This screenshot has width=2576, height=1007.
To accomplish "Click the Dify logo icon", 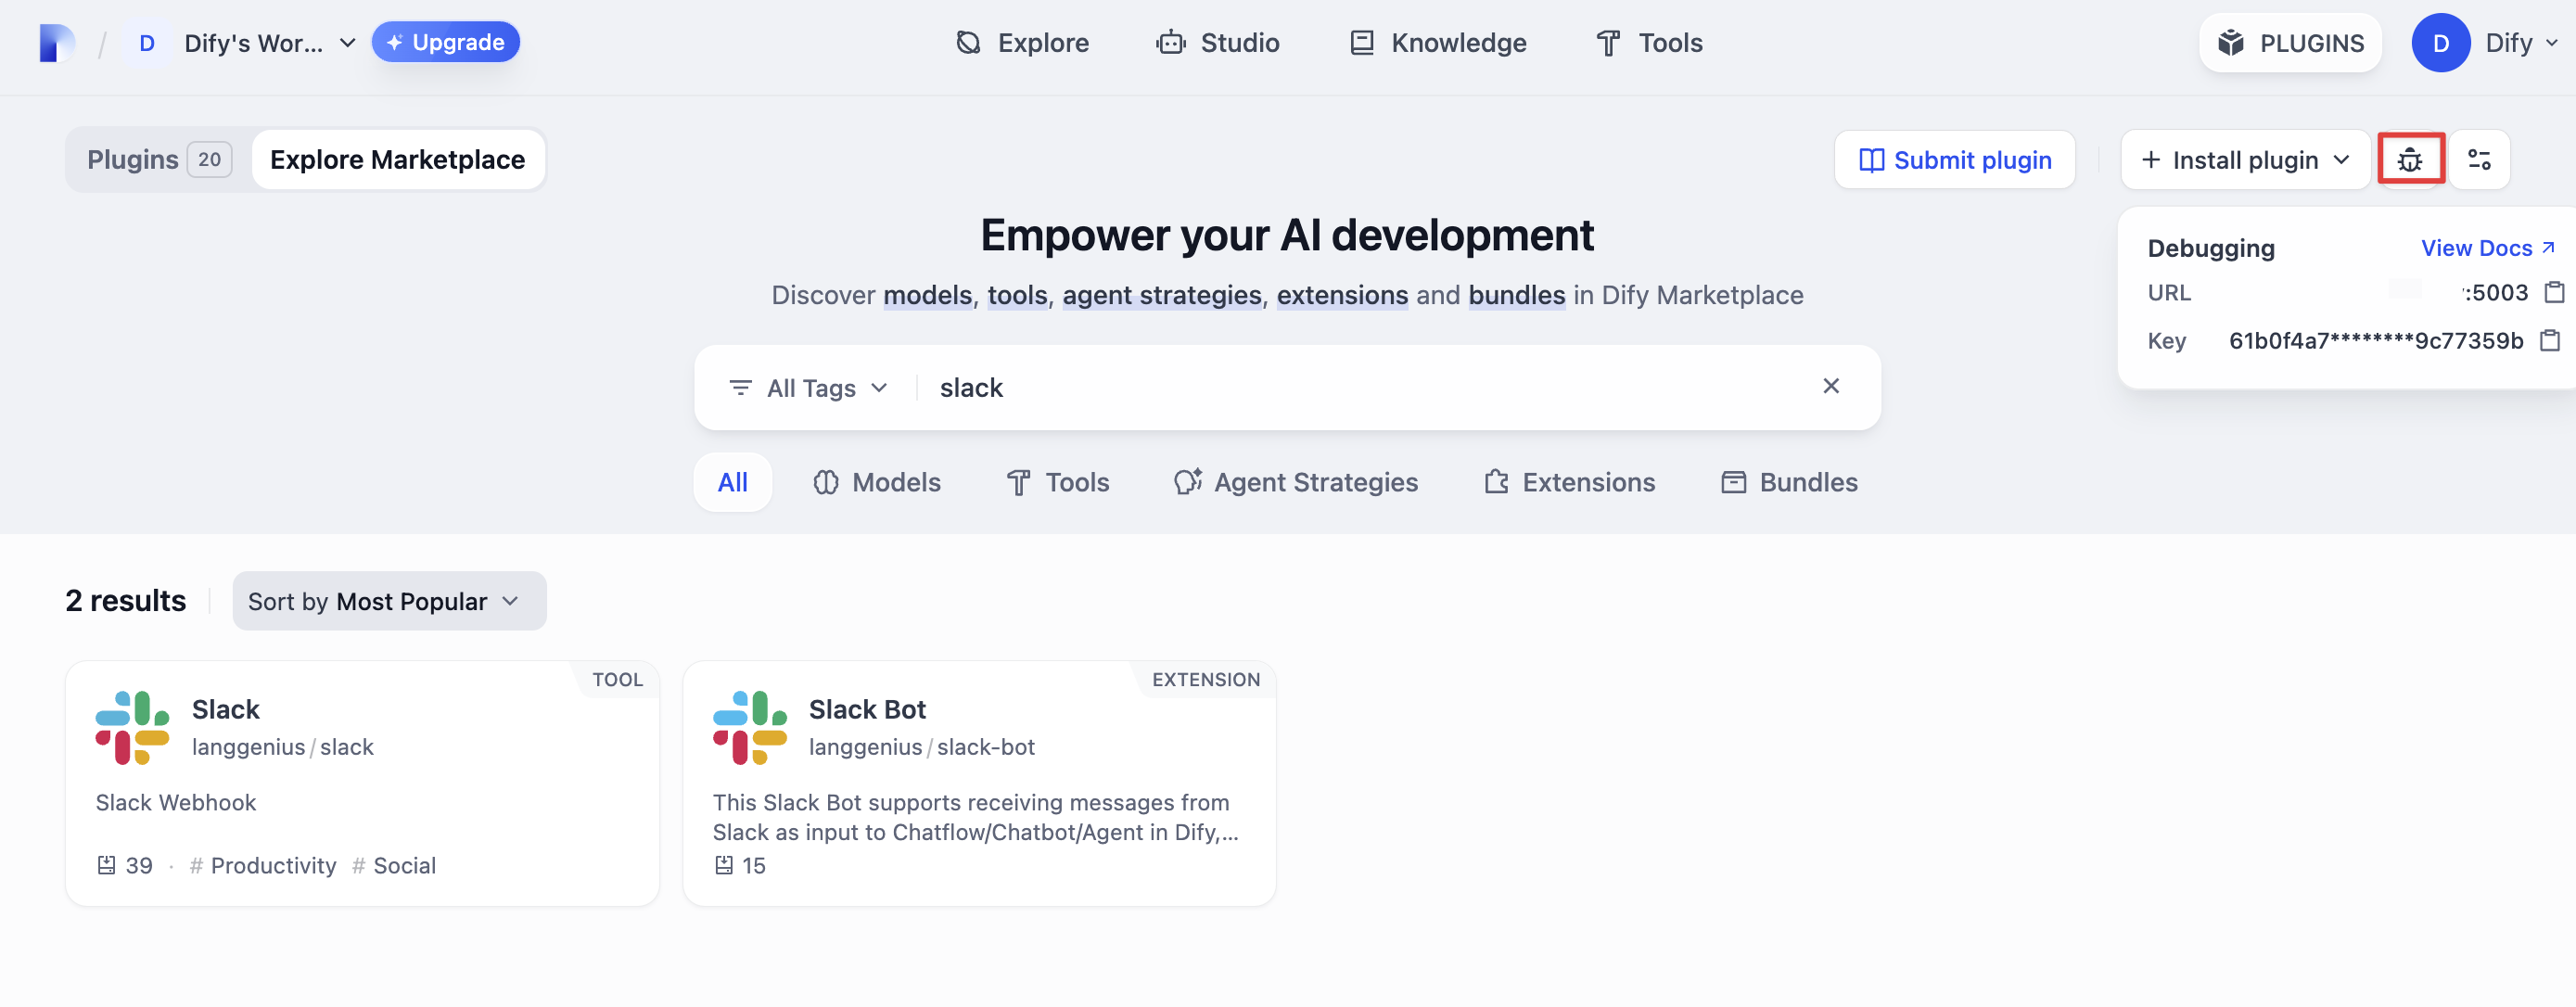I will click(56, 43).
